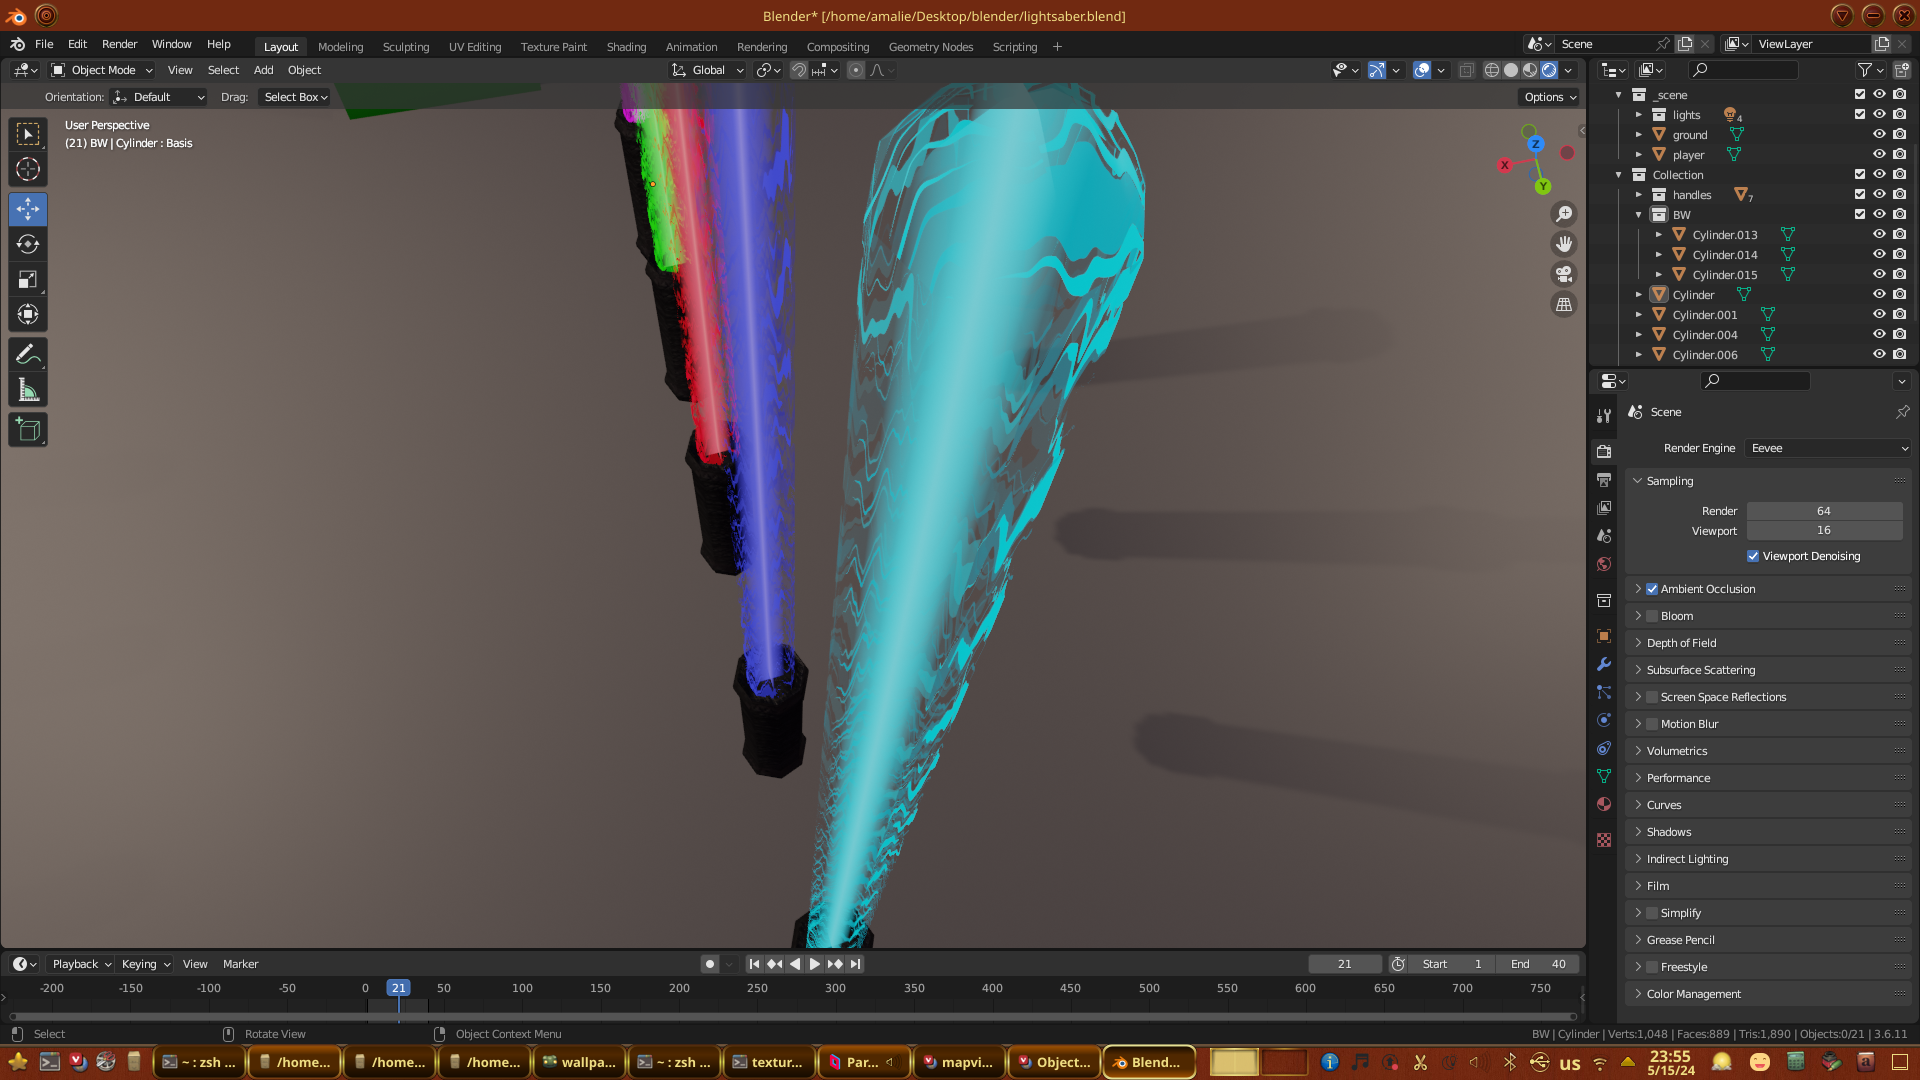The width and height of the screenshot is (1920, 1080).
Task: Toggle camera view in viewport
Action: [x=1564, y=274]
